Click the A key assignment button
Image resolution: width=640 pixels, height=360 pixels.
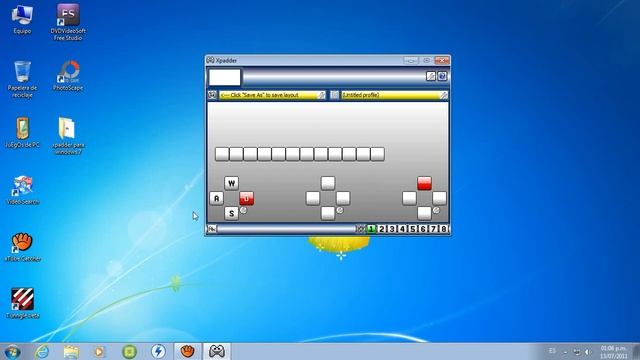coord(216,198)
